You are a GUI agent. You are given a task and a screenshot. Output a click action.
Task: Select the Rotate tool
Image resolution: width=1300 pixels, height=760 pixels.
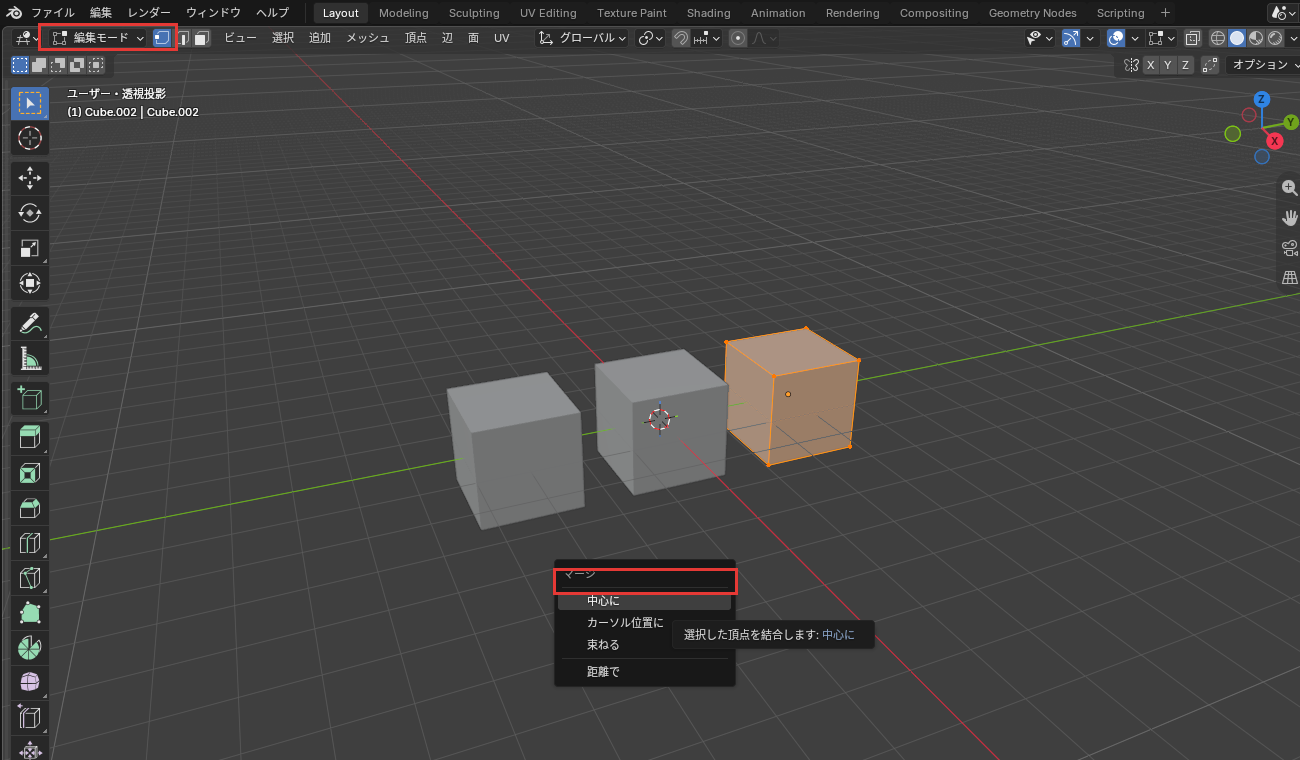click(30, 212)
